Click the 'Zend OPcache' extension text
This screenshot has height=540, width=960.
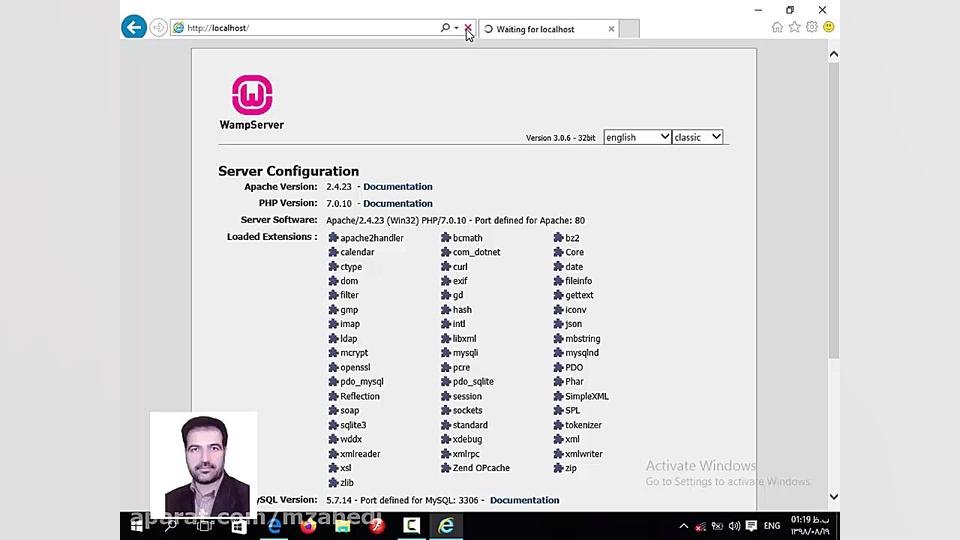tap(481, 468)
